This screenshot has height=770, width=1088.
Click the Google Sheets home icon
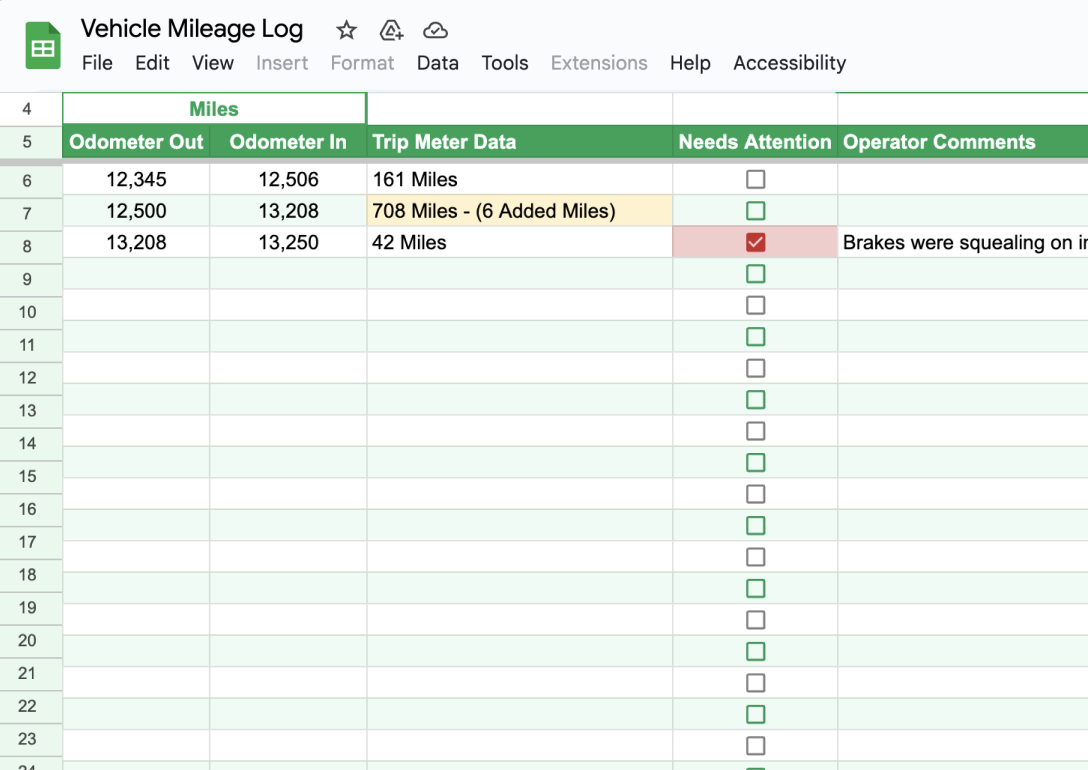(43, 46)
